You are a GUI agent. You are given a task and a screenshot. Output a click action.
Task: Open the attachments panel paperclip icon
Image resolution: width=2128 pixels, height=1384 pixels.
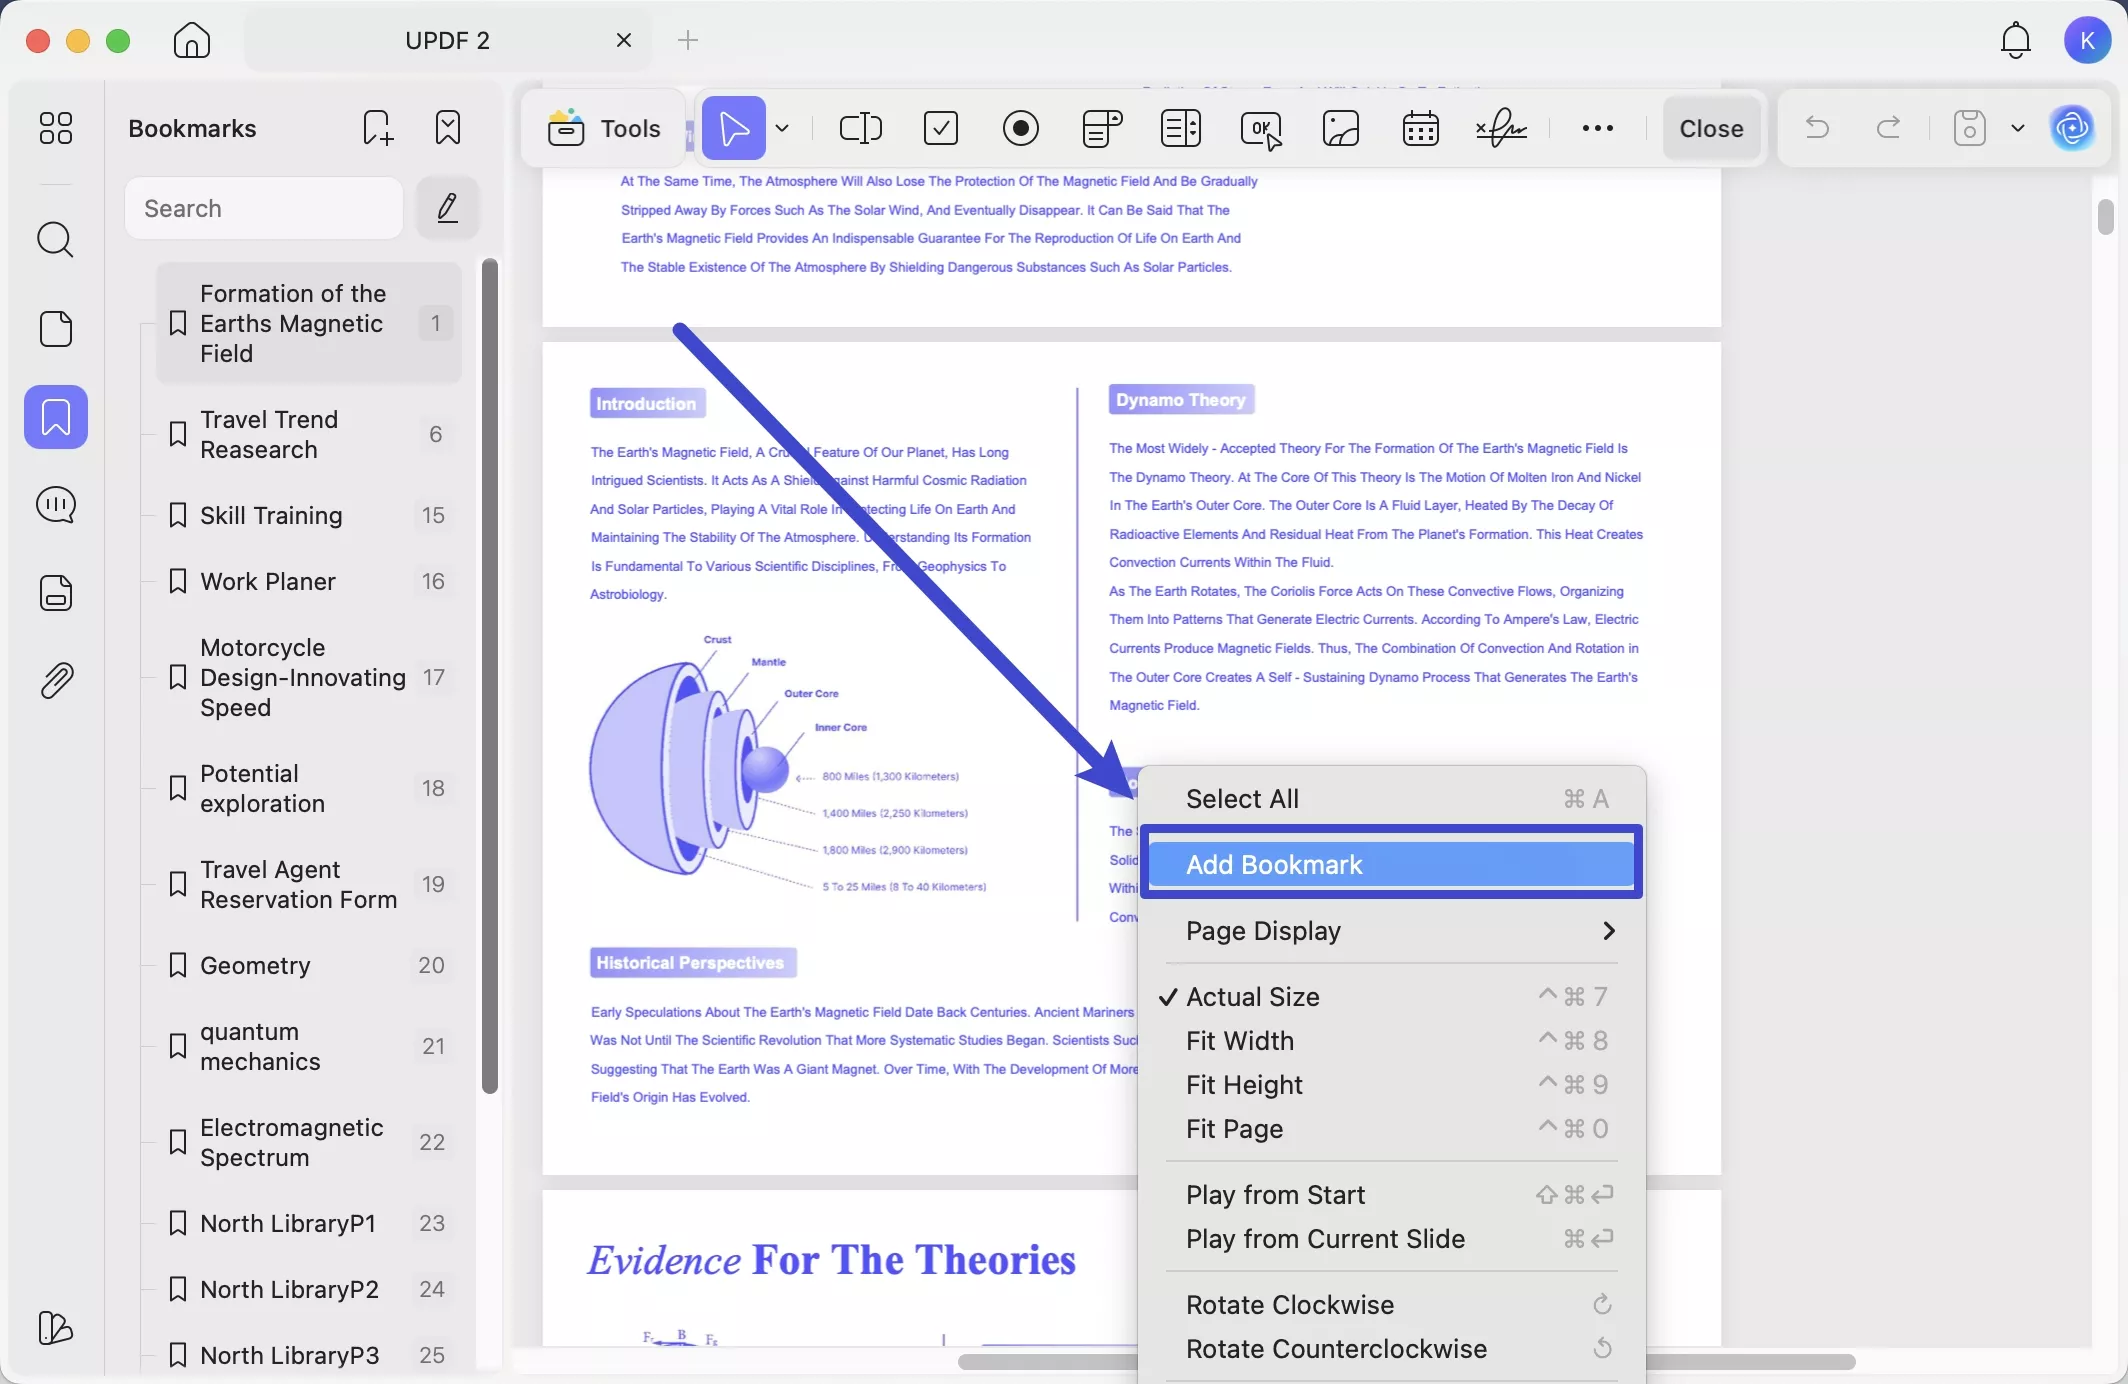(x=56, y=681)
